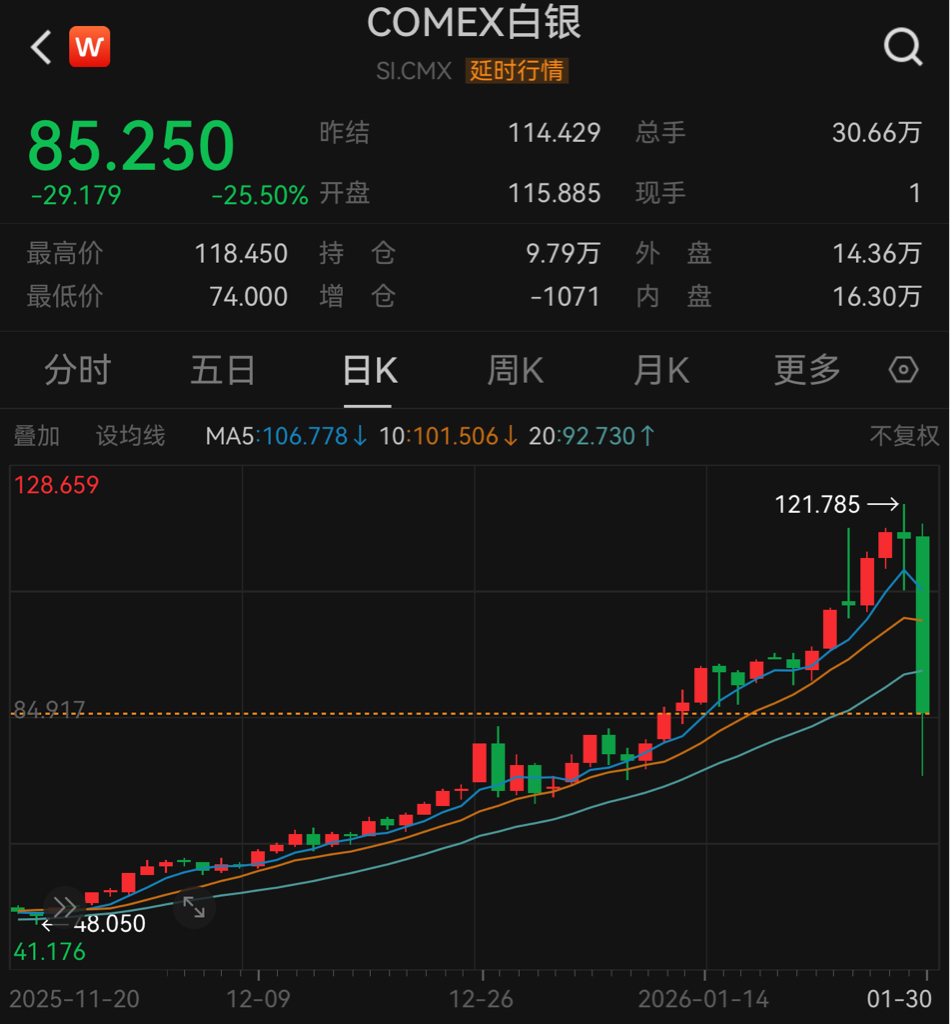Tap the 内盘 value 16.30万
The image size is (950, 1024).
(876, 297)
